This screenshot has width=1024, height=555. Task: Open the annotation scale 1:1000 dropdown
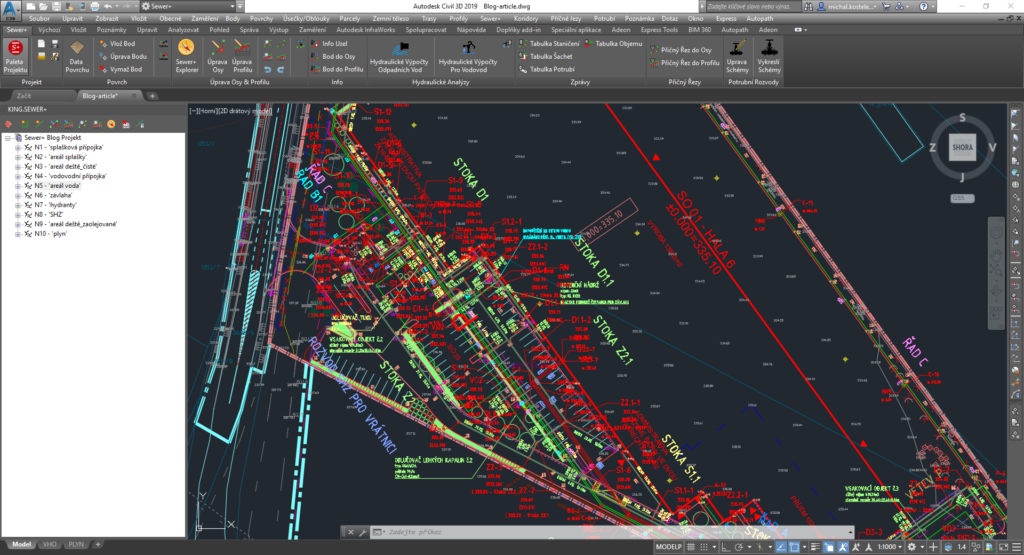click(890, 547)
